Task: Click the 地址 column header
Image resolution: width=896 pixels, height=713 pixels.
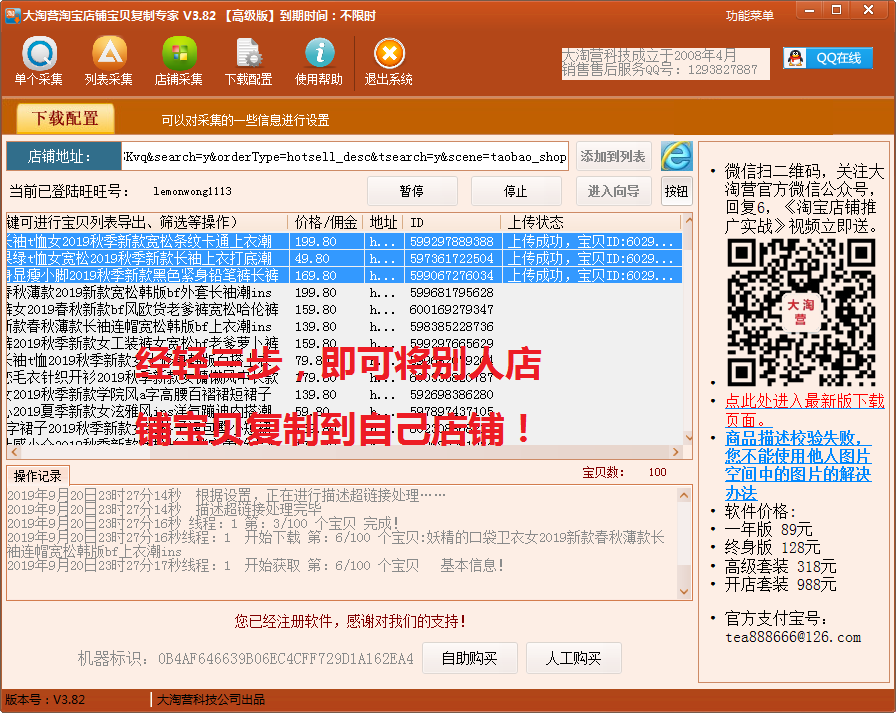Action: click(383, 222)
